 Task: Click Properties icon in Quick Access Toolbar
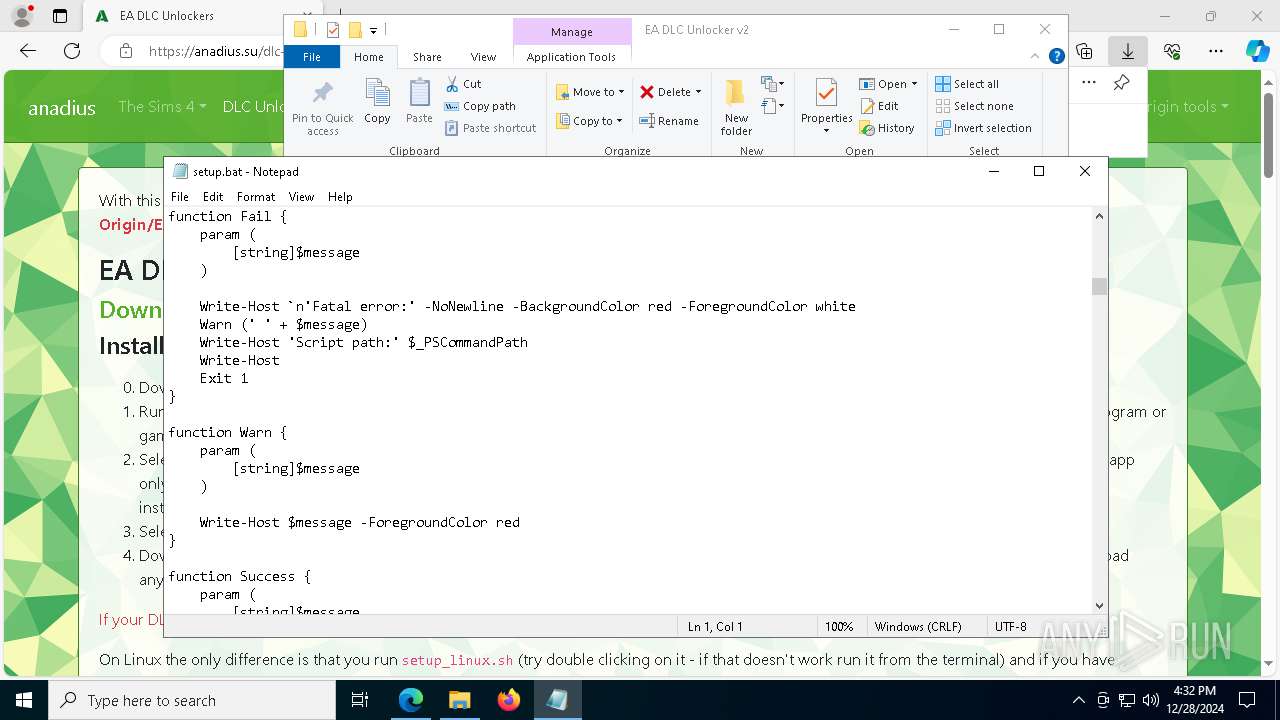[333, 30]
